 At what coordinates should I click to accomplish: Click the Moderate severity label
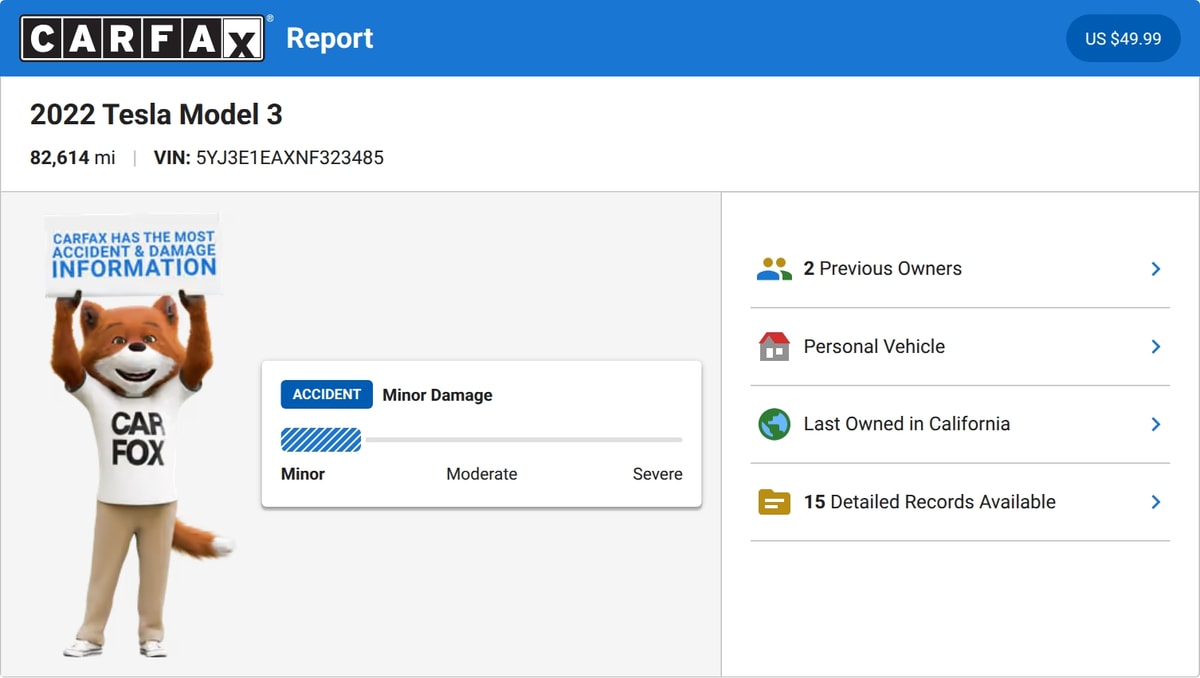(x=482, y=474)
